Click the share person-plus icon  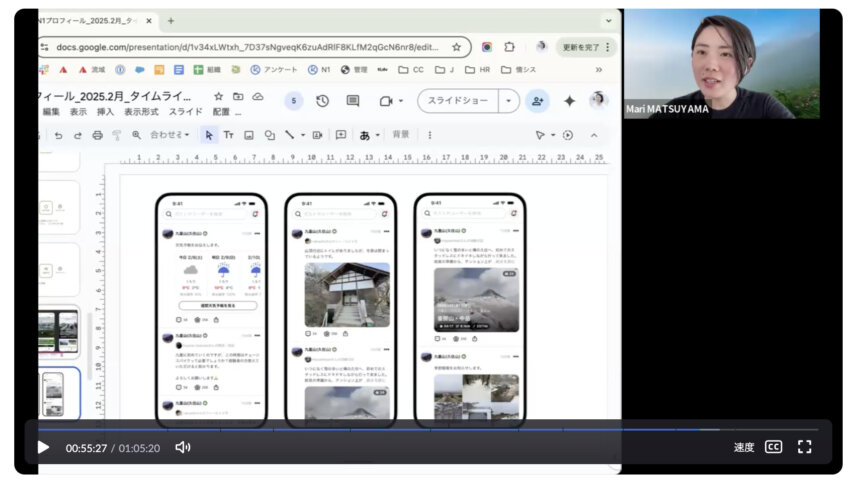coord(538,101)
